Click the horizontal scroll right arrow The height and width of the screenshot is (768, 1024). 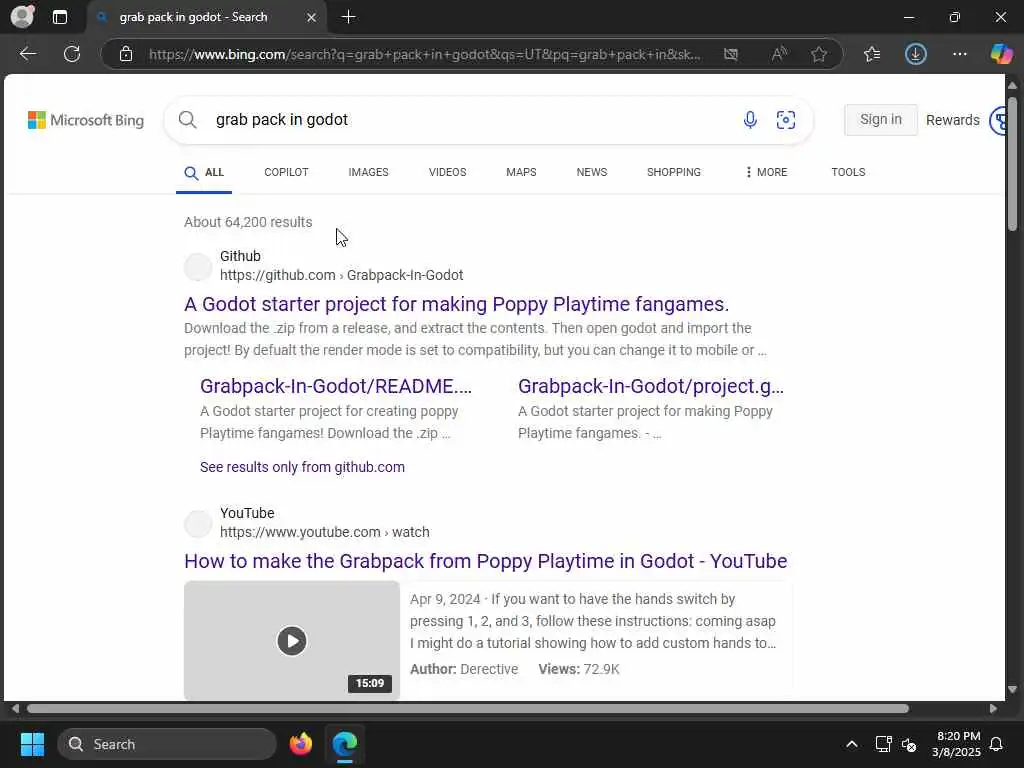click(x=993, y=709)
